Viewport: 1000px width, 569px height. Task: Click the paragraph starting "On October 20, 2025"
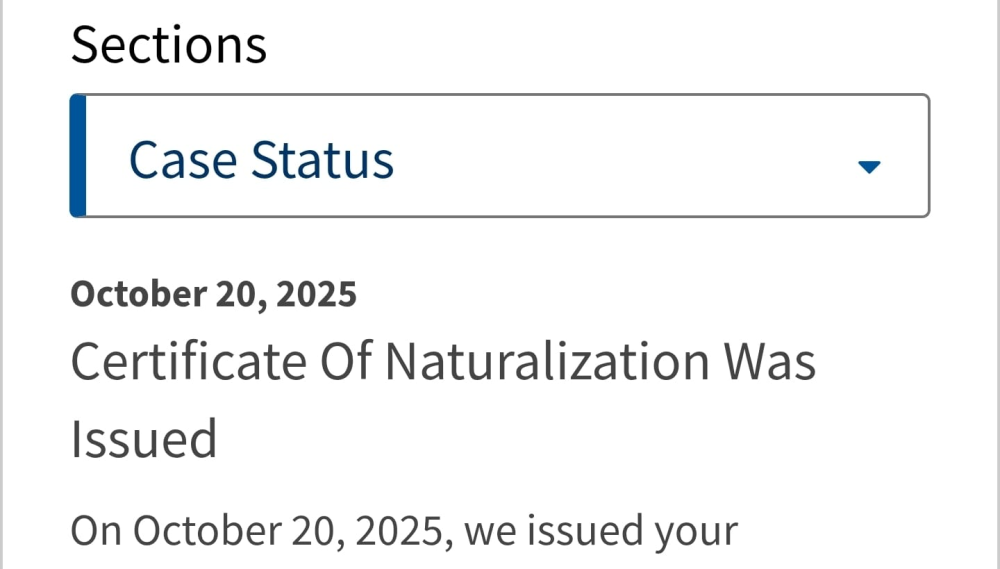403,532
